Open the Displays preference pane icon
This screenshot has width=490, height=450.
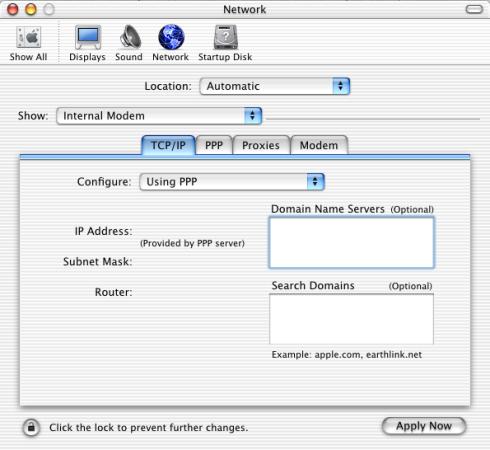(x=88, y=37)
